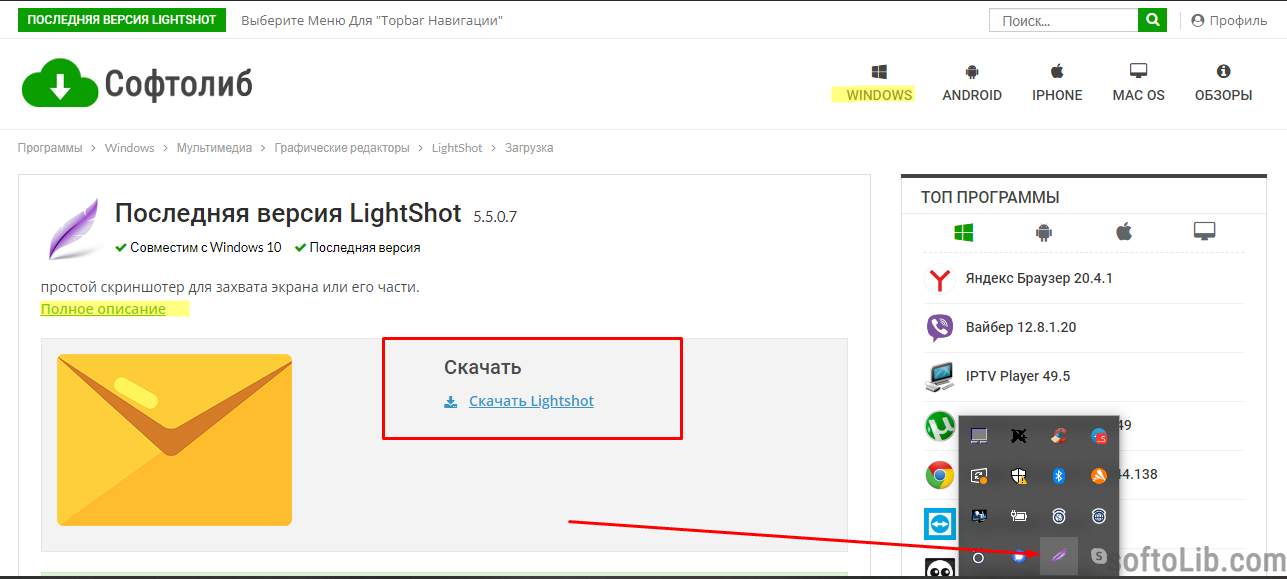
Task: Focus the Поиск search field
Action: coord(1064,20)
